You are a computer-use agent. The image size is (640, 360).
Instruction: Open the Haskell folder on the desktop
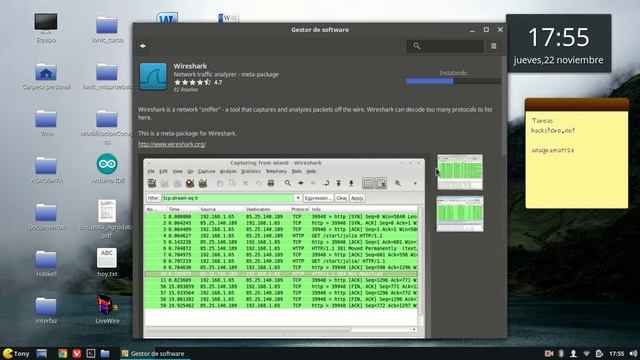pyautogui.click(x=46, y=263)
